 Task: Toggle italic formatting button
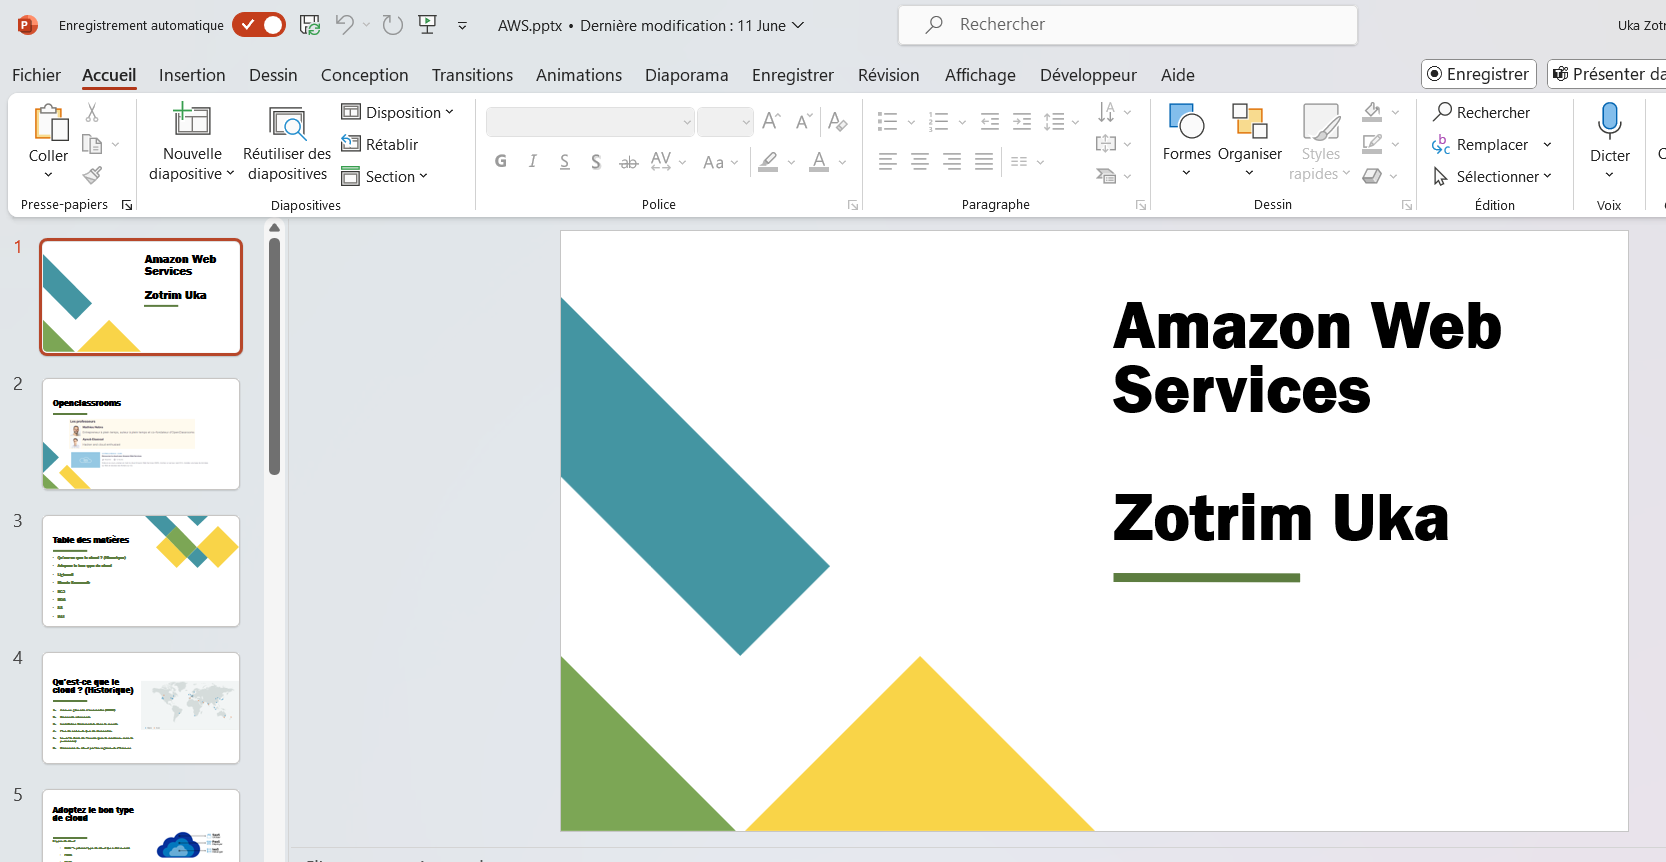tap(533, 162)
